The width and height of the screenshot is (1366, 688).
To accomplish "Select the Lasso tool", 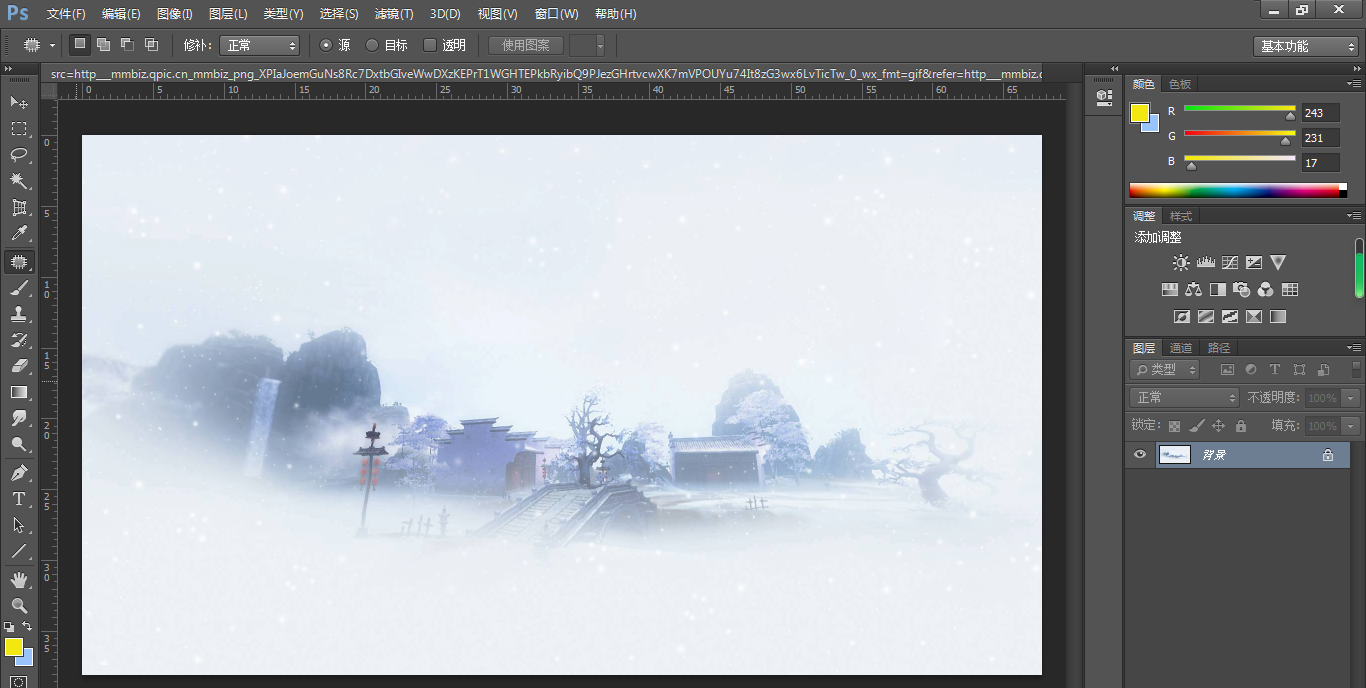I will pyautogui.click(x=19, y=155).
